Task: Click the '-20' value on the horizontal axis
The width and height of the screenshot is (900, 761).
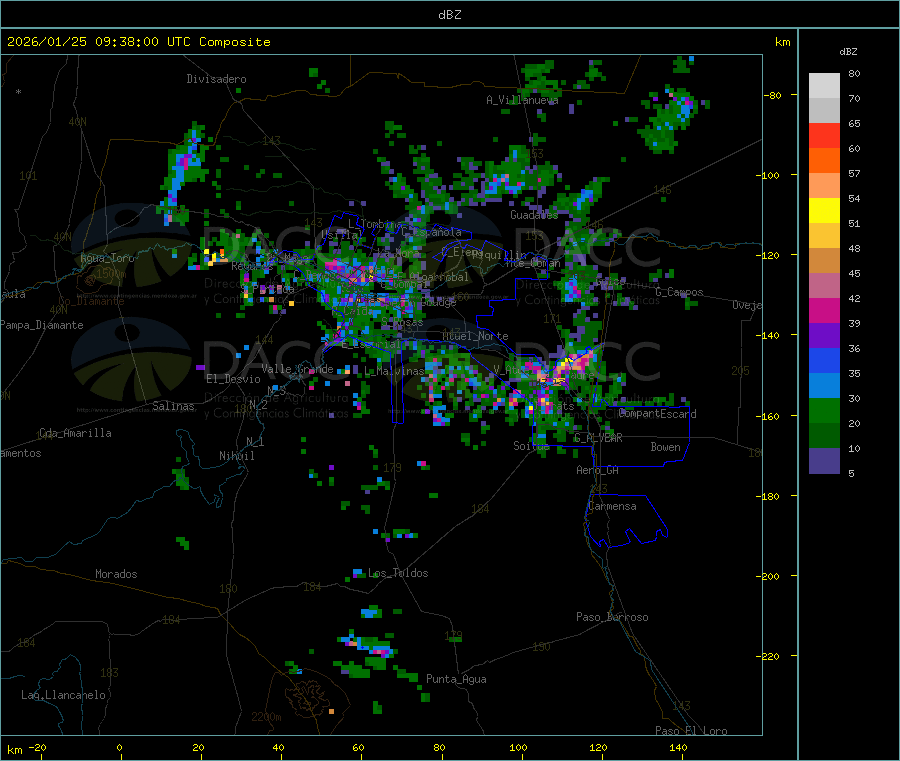Action: coord(37,747)
